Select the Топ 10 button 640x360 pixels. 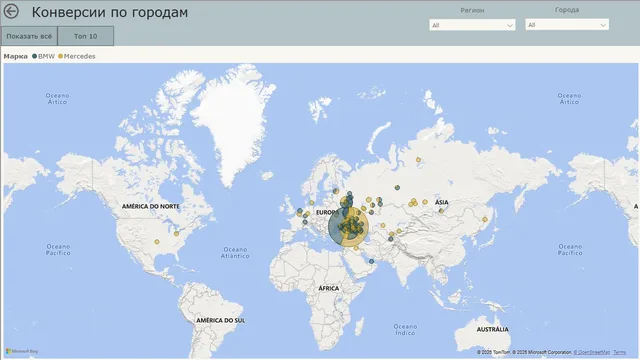tap(86, 36)
